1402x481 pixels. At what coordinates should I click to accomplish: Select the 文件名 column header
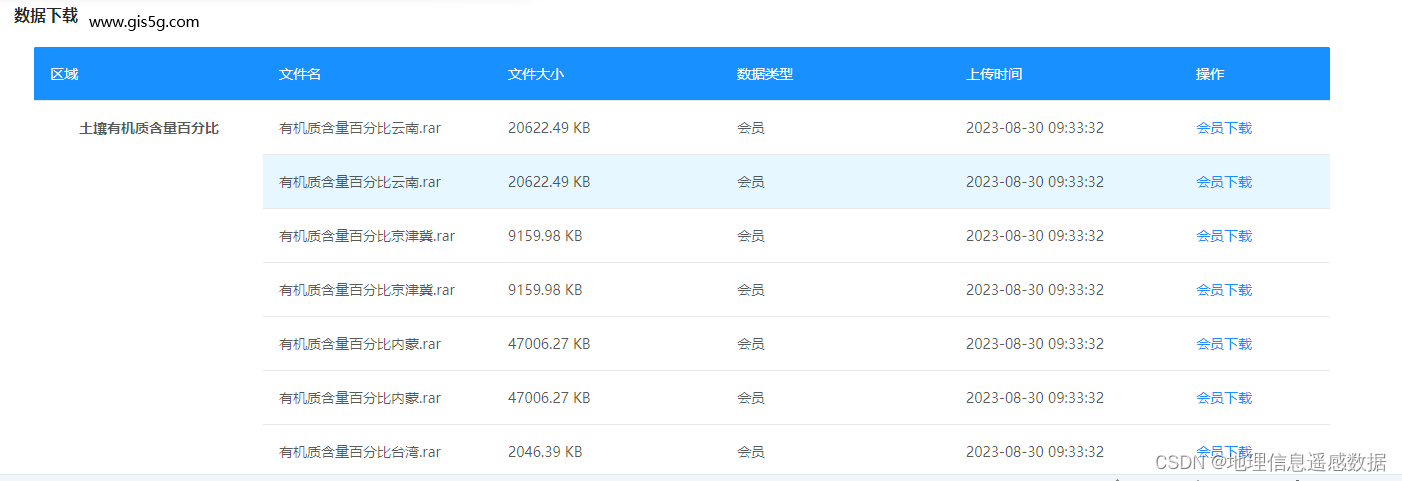click(x=300, y=74)
